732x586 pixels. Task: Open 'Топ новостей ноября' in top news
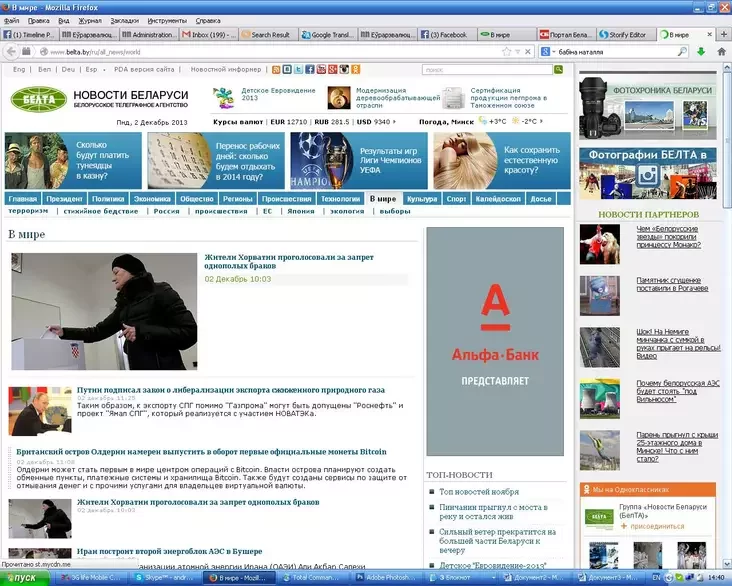(x=479, y=492)
